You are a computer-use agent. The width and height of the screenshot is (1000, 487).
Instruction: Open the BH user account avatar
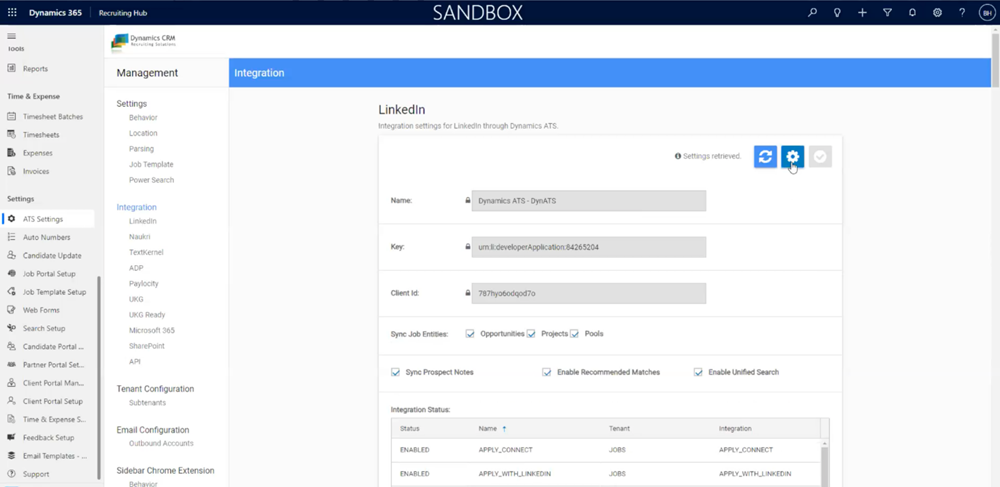986,13
